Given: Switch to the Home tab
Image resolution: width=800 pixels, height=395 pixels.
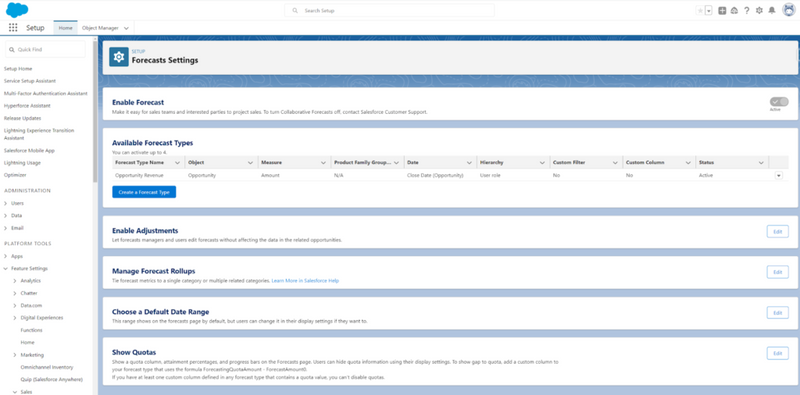Looking at the screenshot, I should point(65,28).
